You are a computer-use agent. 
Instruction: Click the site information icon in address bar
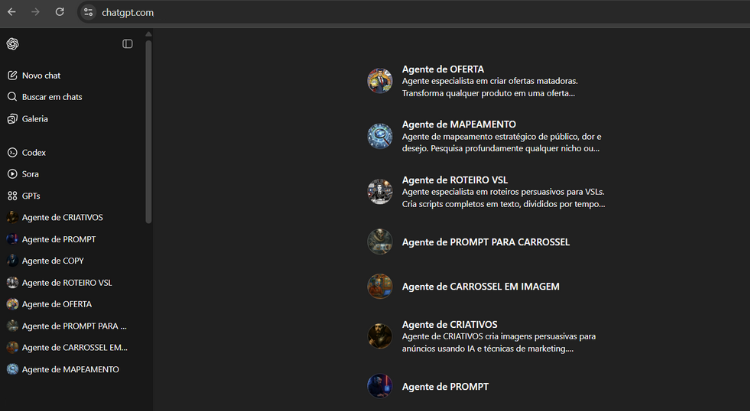tap(88, 12)
